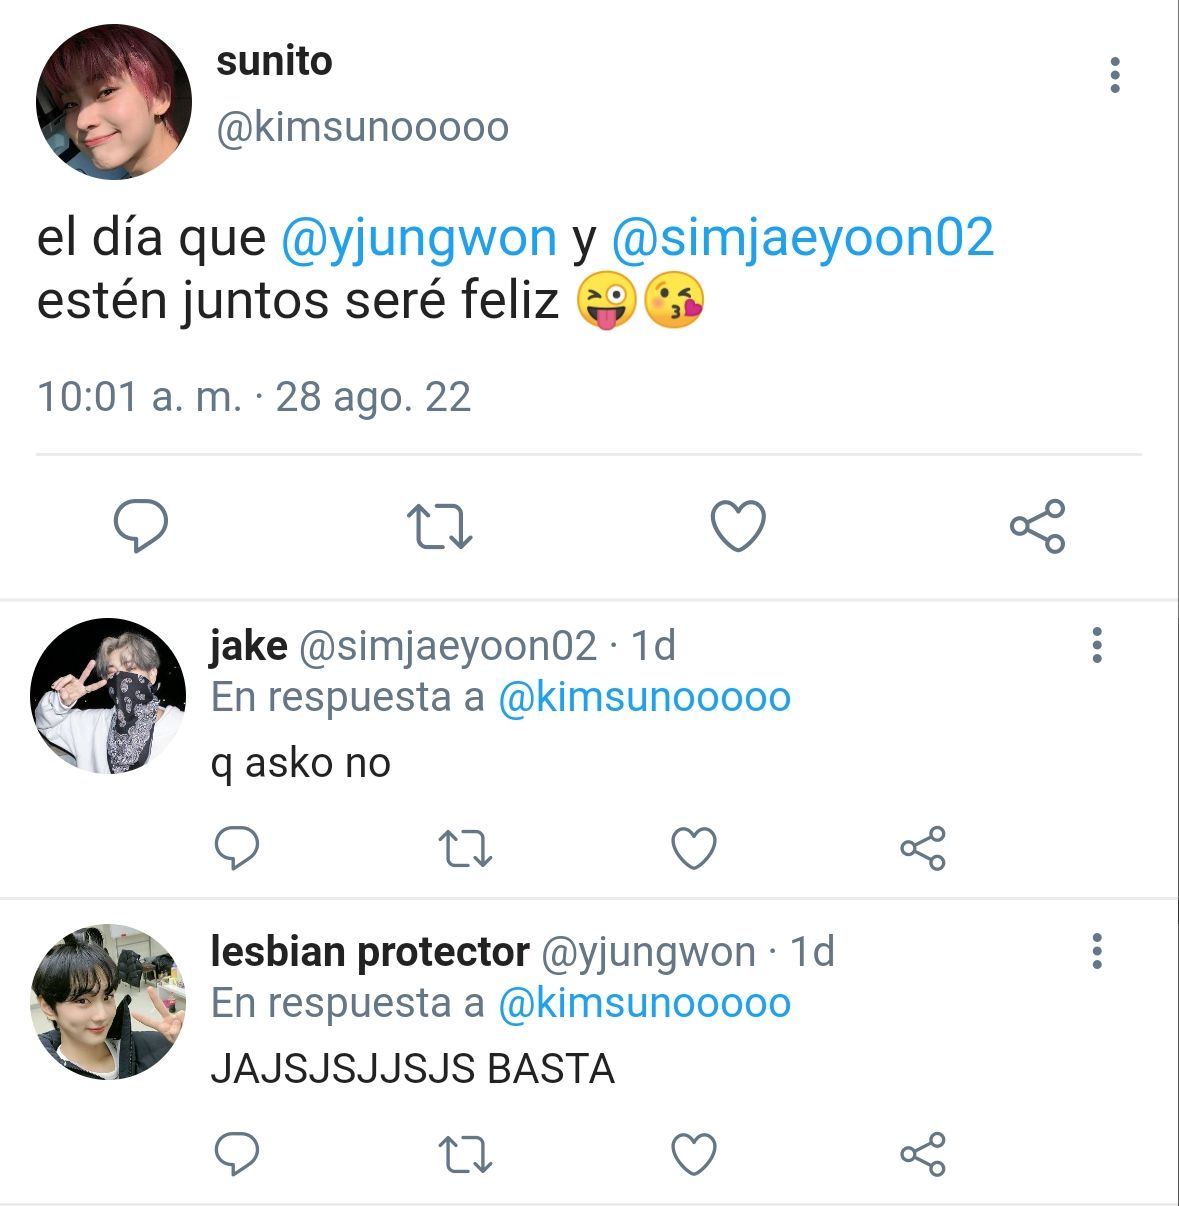
Task: Retweet jake's reply tweet
Action: click(x=465, y=849)
